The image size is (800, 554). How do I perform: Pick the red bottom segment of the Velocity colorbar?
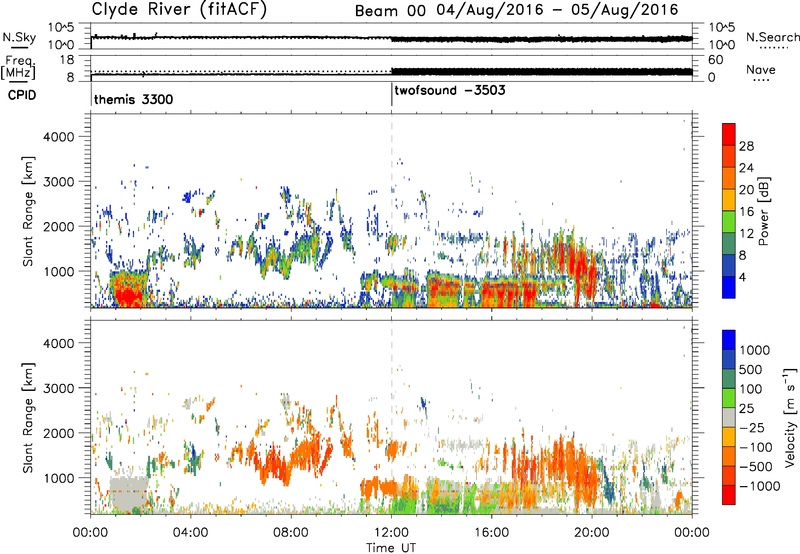(x=729, y=495)
